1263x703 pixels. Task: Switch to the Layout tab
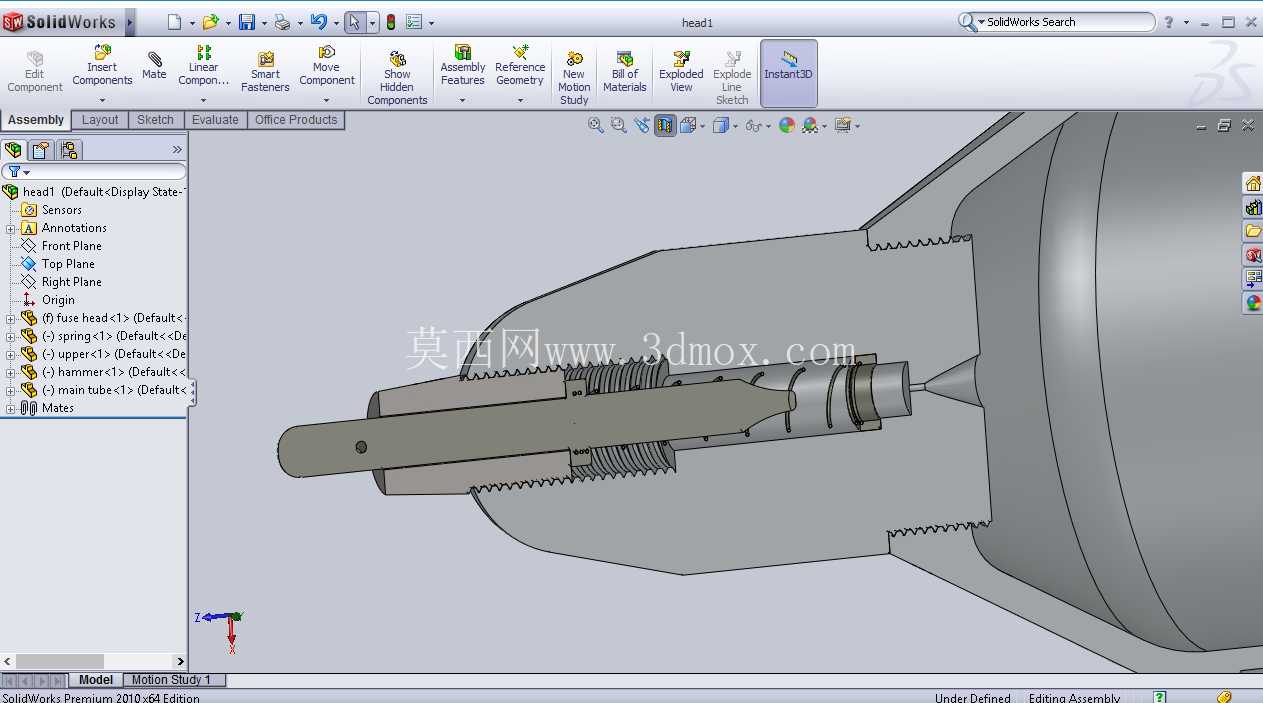100,120
